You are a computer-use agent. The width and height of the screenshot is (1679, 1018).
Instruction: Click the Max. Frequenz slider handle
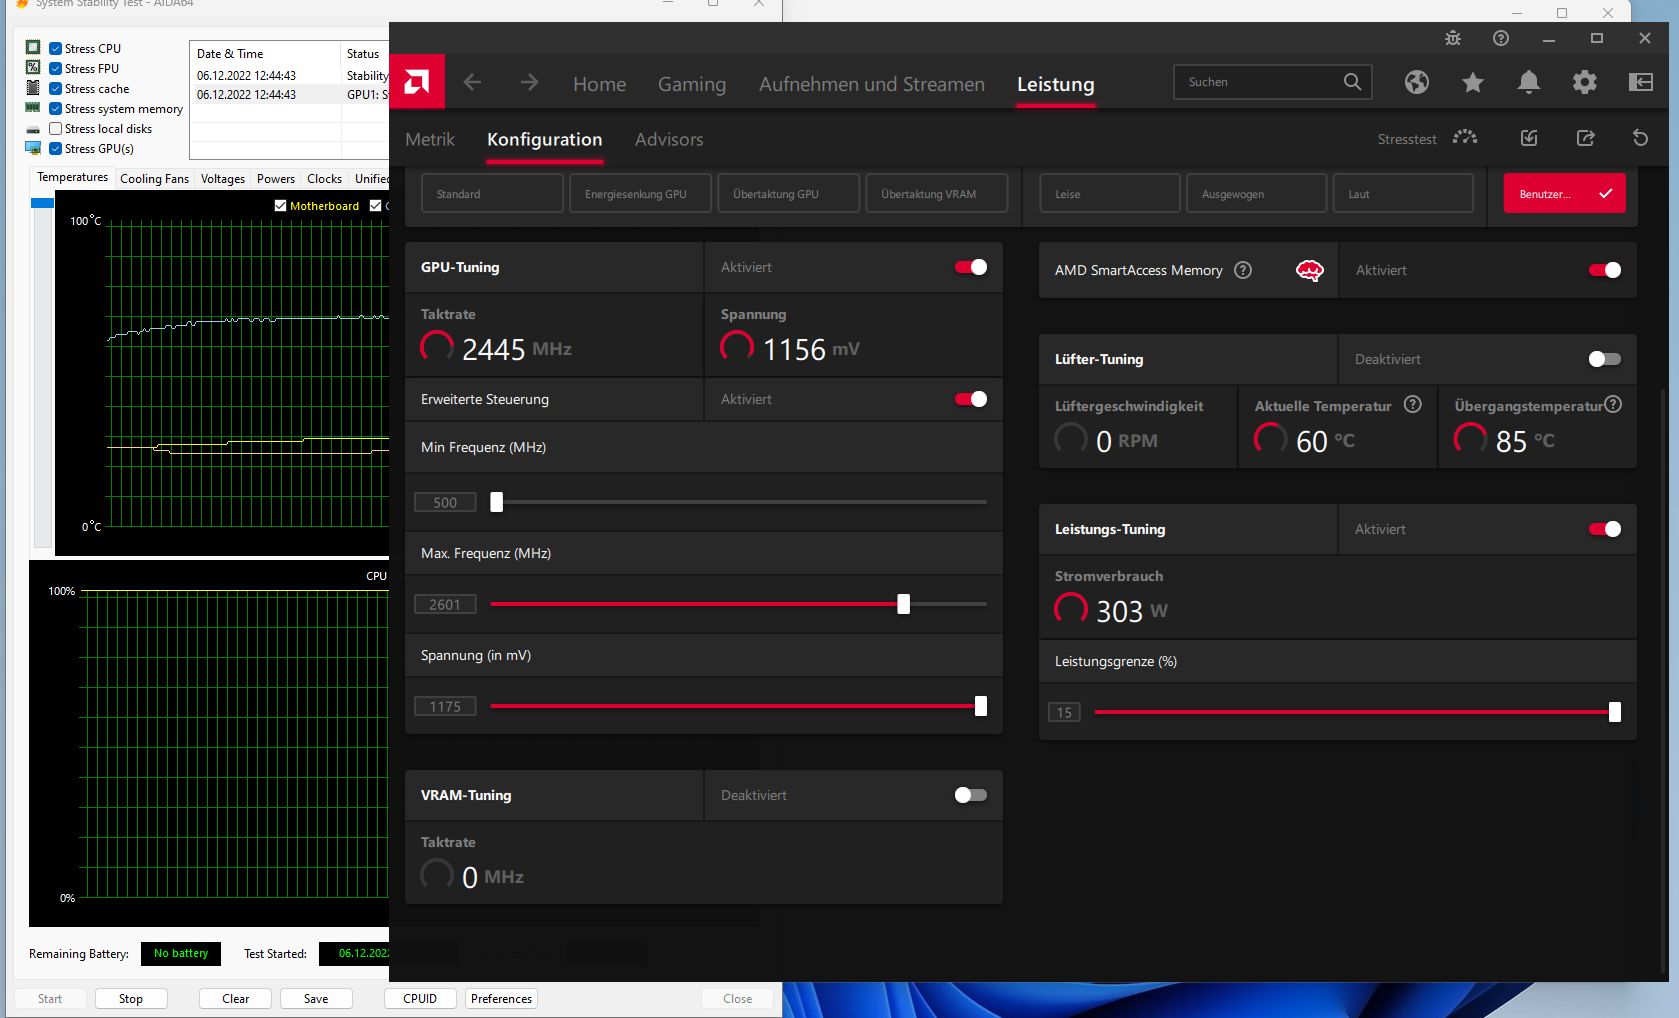pyautogui.click(x=904, y=604)
